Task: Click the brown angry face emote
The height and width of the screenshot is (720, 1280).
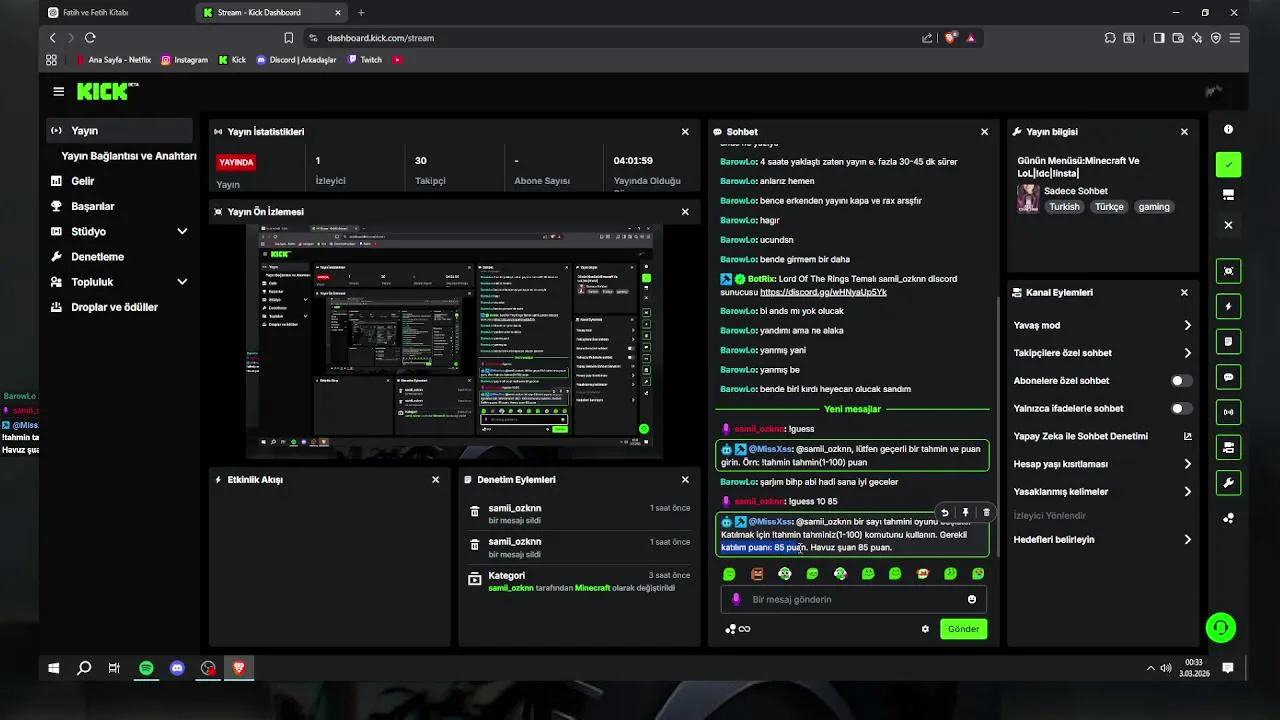Action: (x=757, y=574)
